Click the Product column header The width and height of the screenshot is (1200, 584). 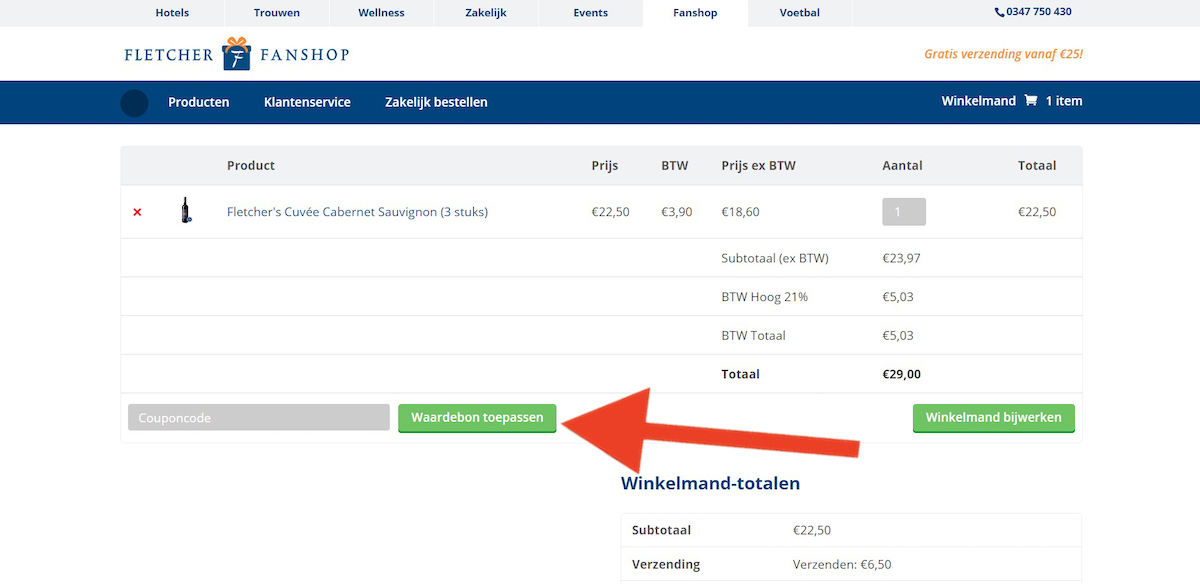point(251,166)
